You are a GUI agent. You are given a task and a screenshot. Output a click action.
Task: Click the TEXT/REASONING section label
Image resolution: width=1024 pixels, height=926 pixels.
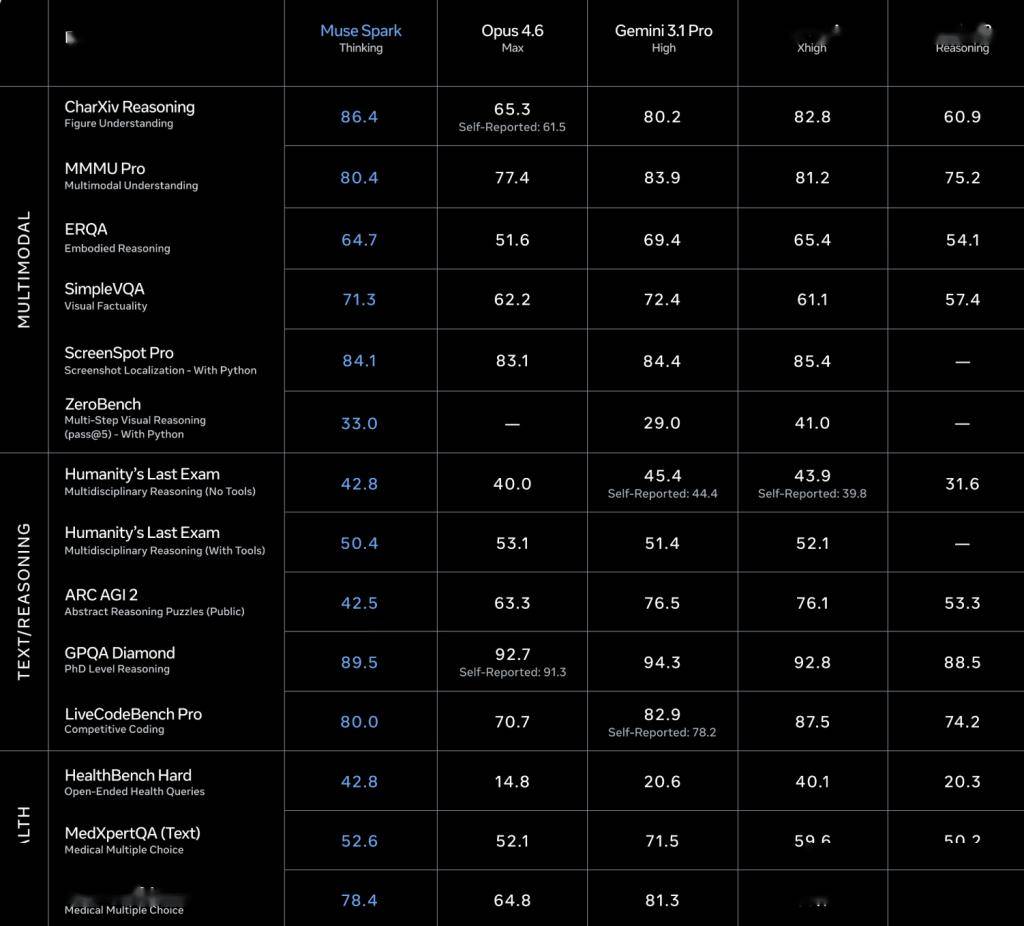coord(24,601)
